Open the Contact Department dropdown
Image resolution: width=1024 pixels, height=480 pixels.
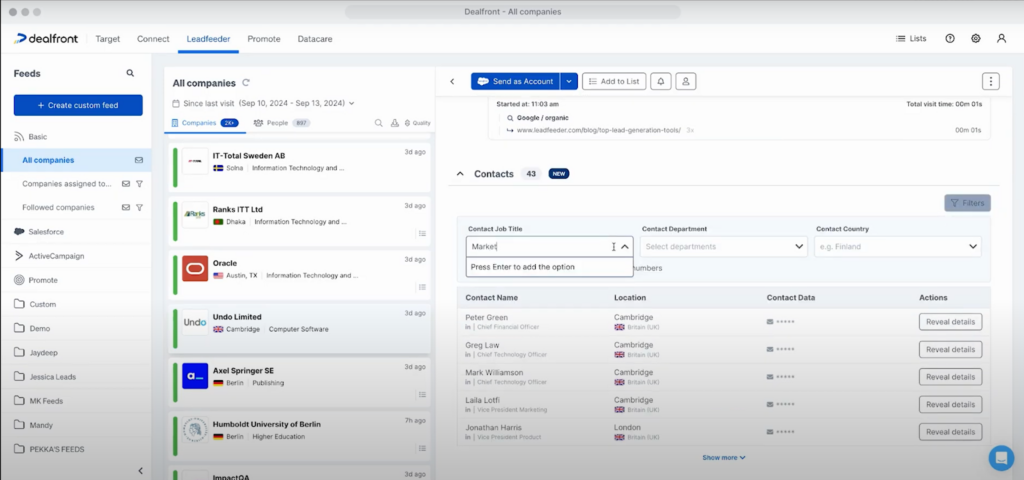(x=724, y=247)
